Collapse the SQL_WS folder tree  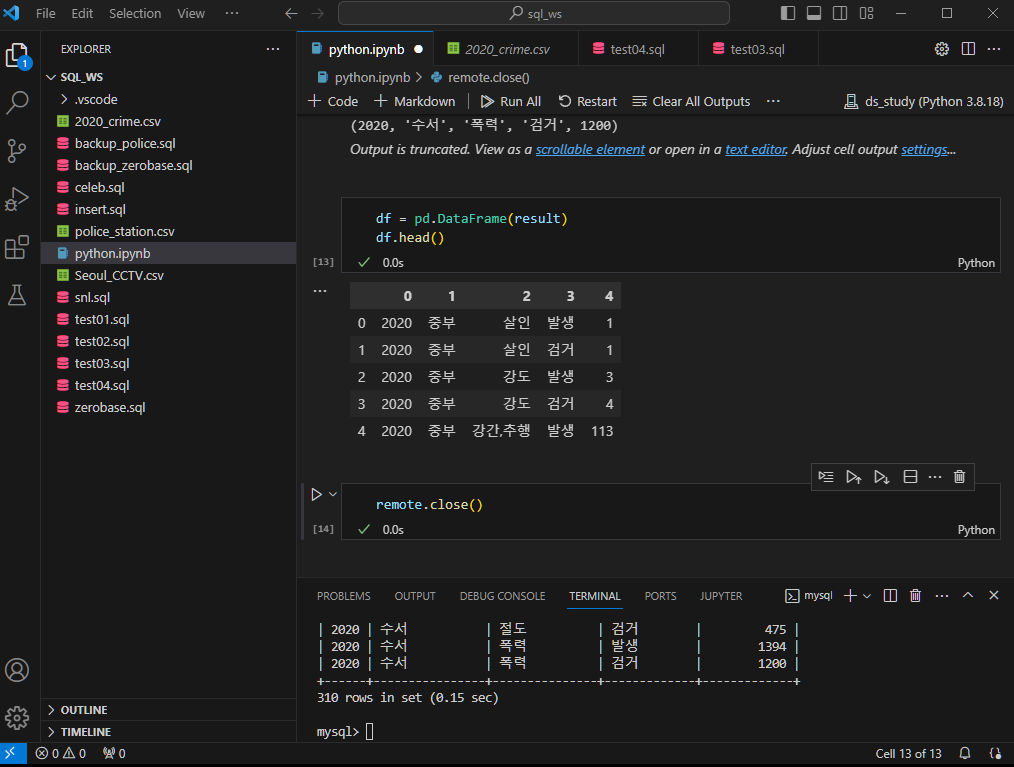pos(51,77)
